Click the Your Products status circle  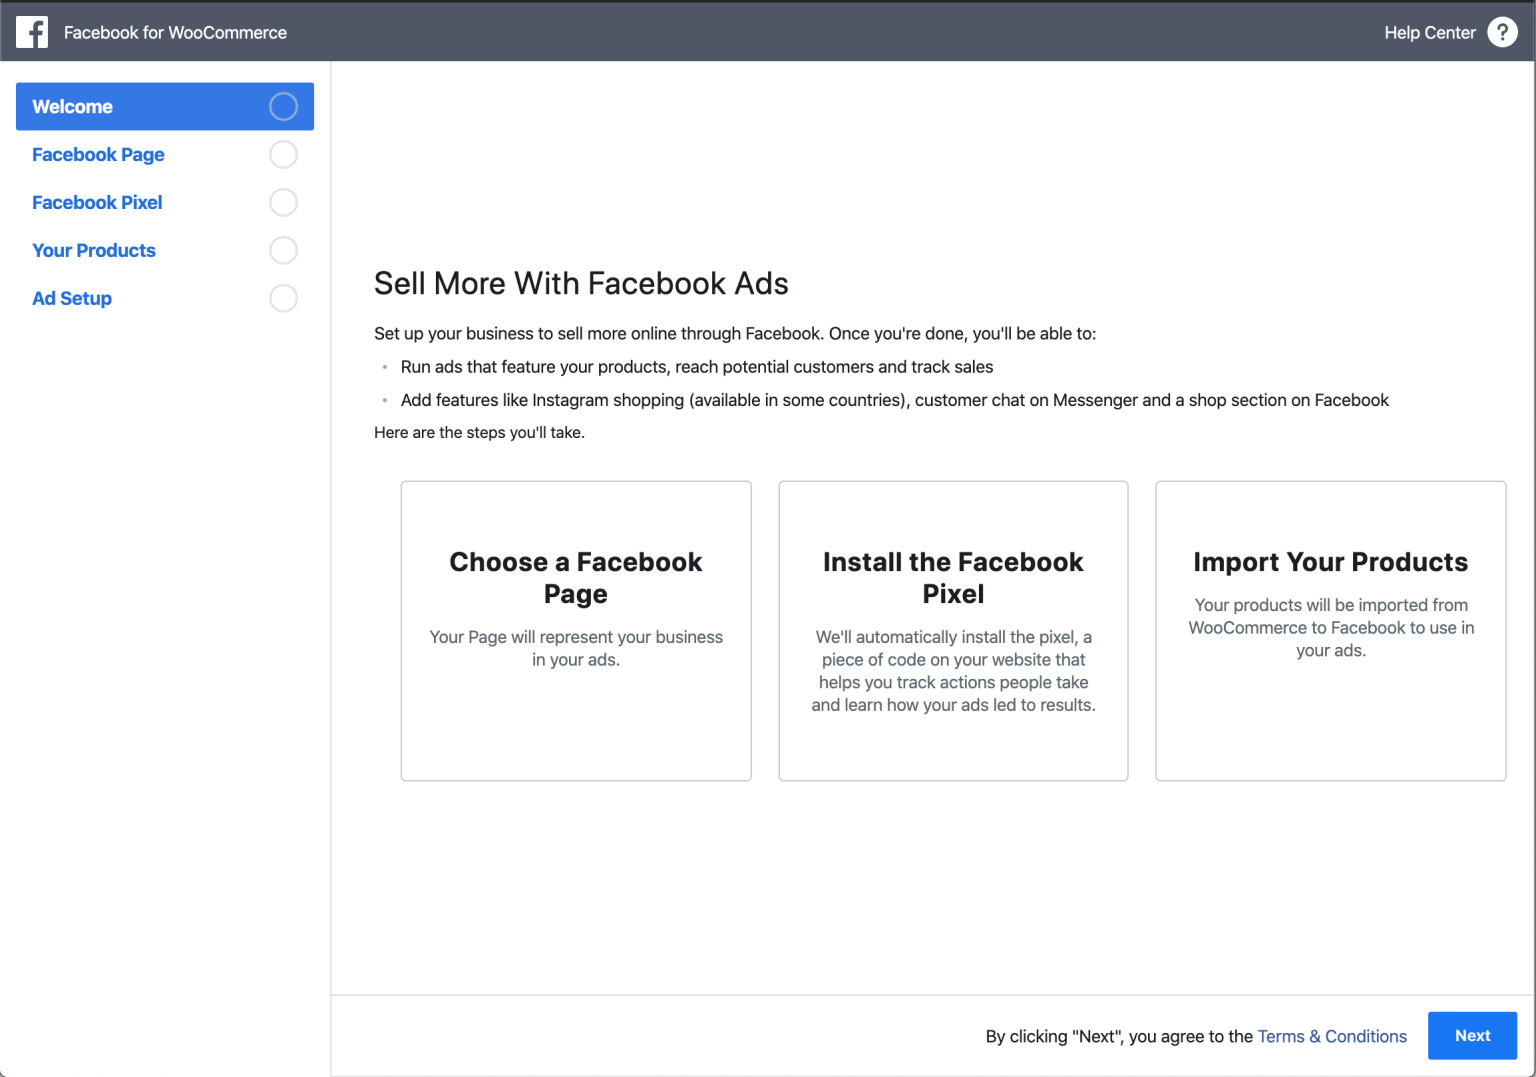tap(284, 250)
